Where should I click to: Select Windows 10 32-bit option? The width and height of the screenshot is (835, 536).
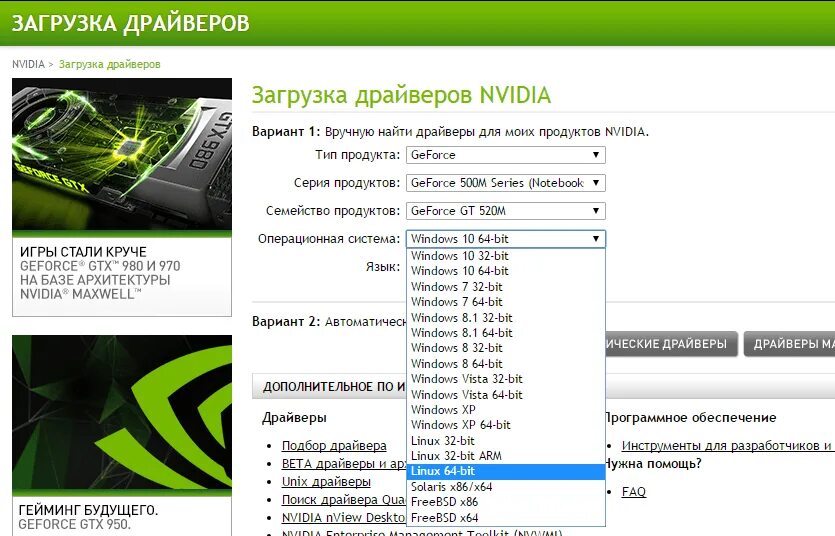(505, 255)
